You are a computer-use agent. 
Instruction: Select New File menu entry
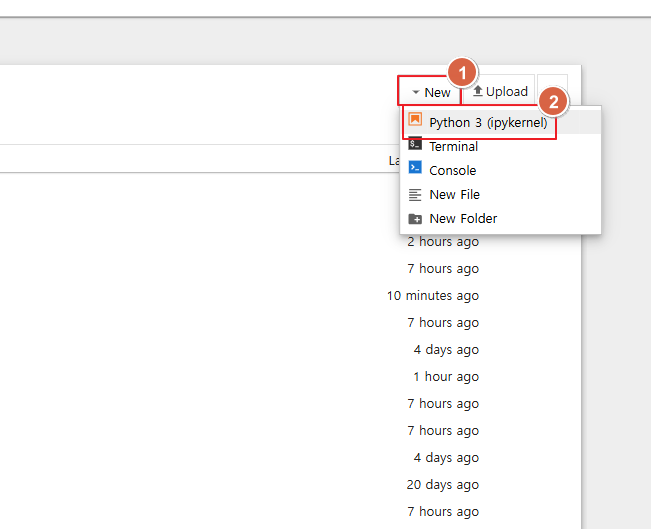click(x=500, y=194)
